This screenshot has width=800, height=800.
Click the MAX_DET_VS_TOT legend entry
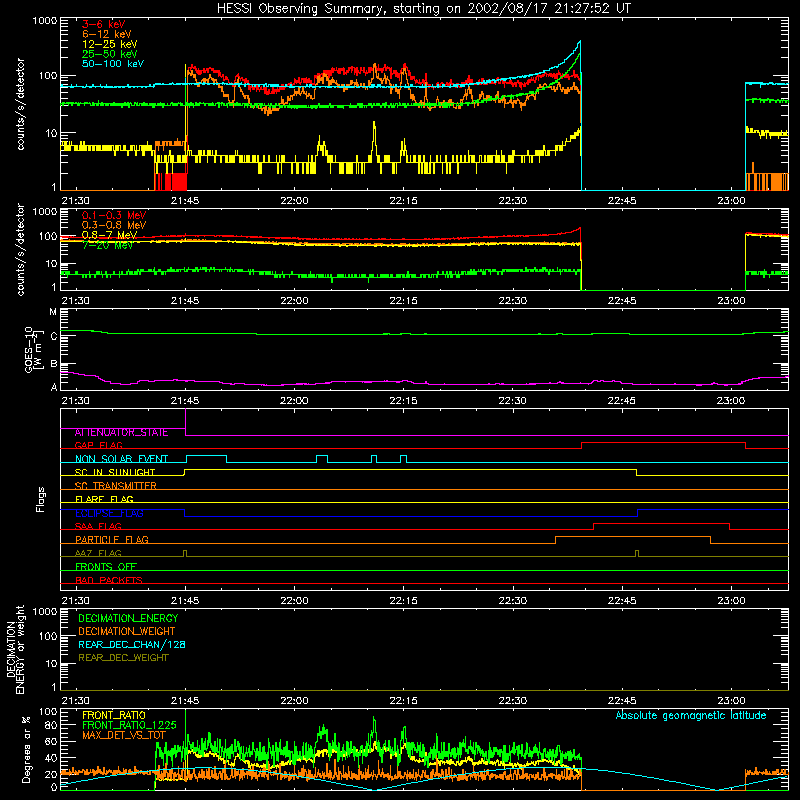tap(124, 735)
